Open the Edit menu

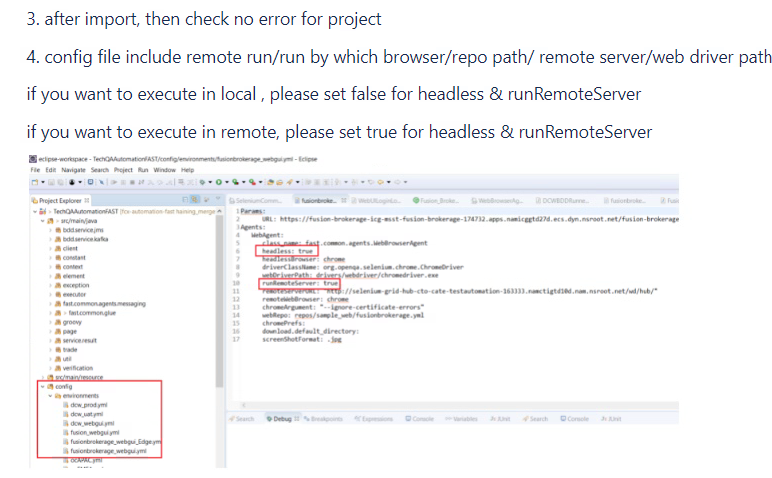[51, 170]
